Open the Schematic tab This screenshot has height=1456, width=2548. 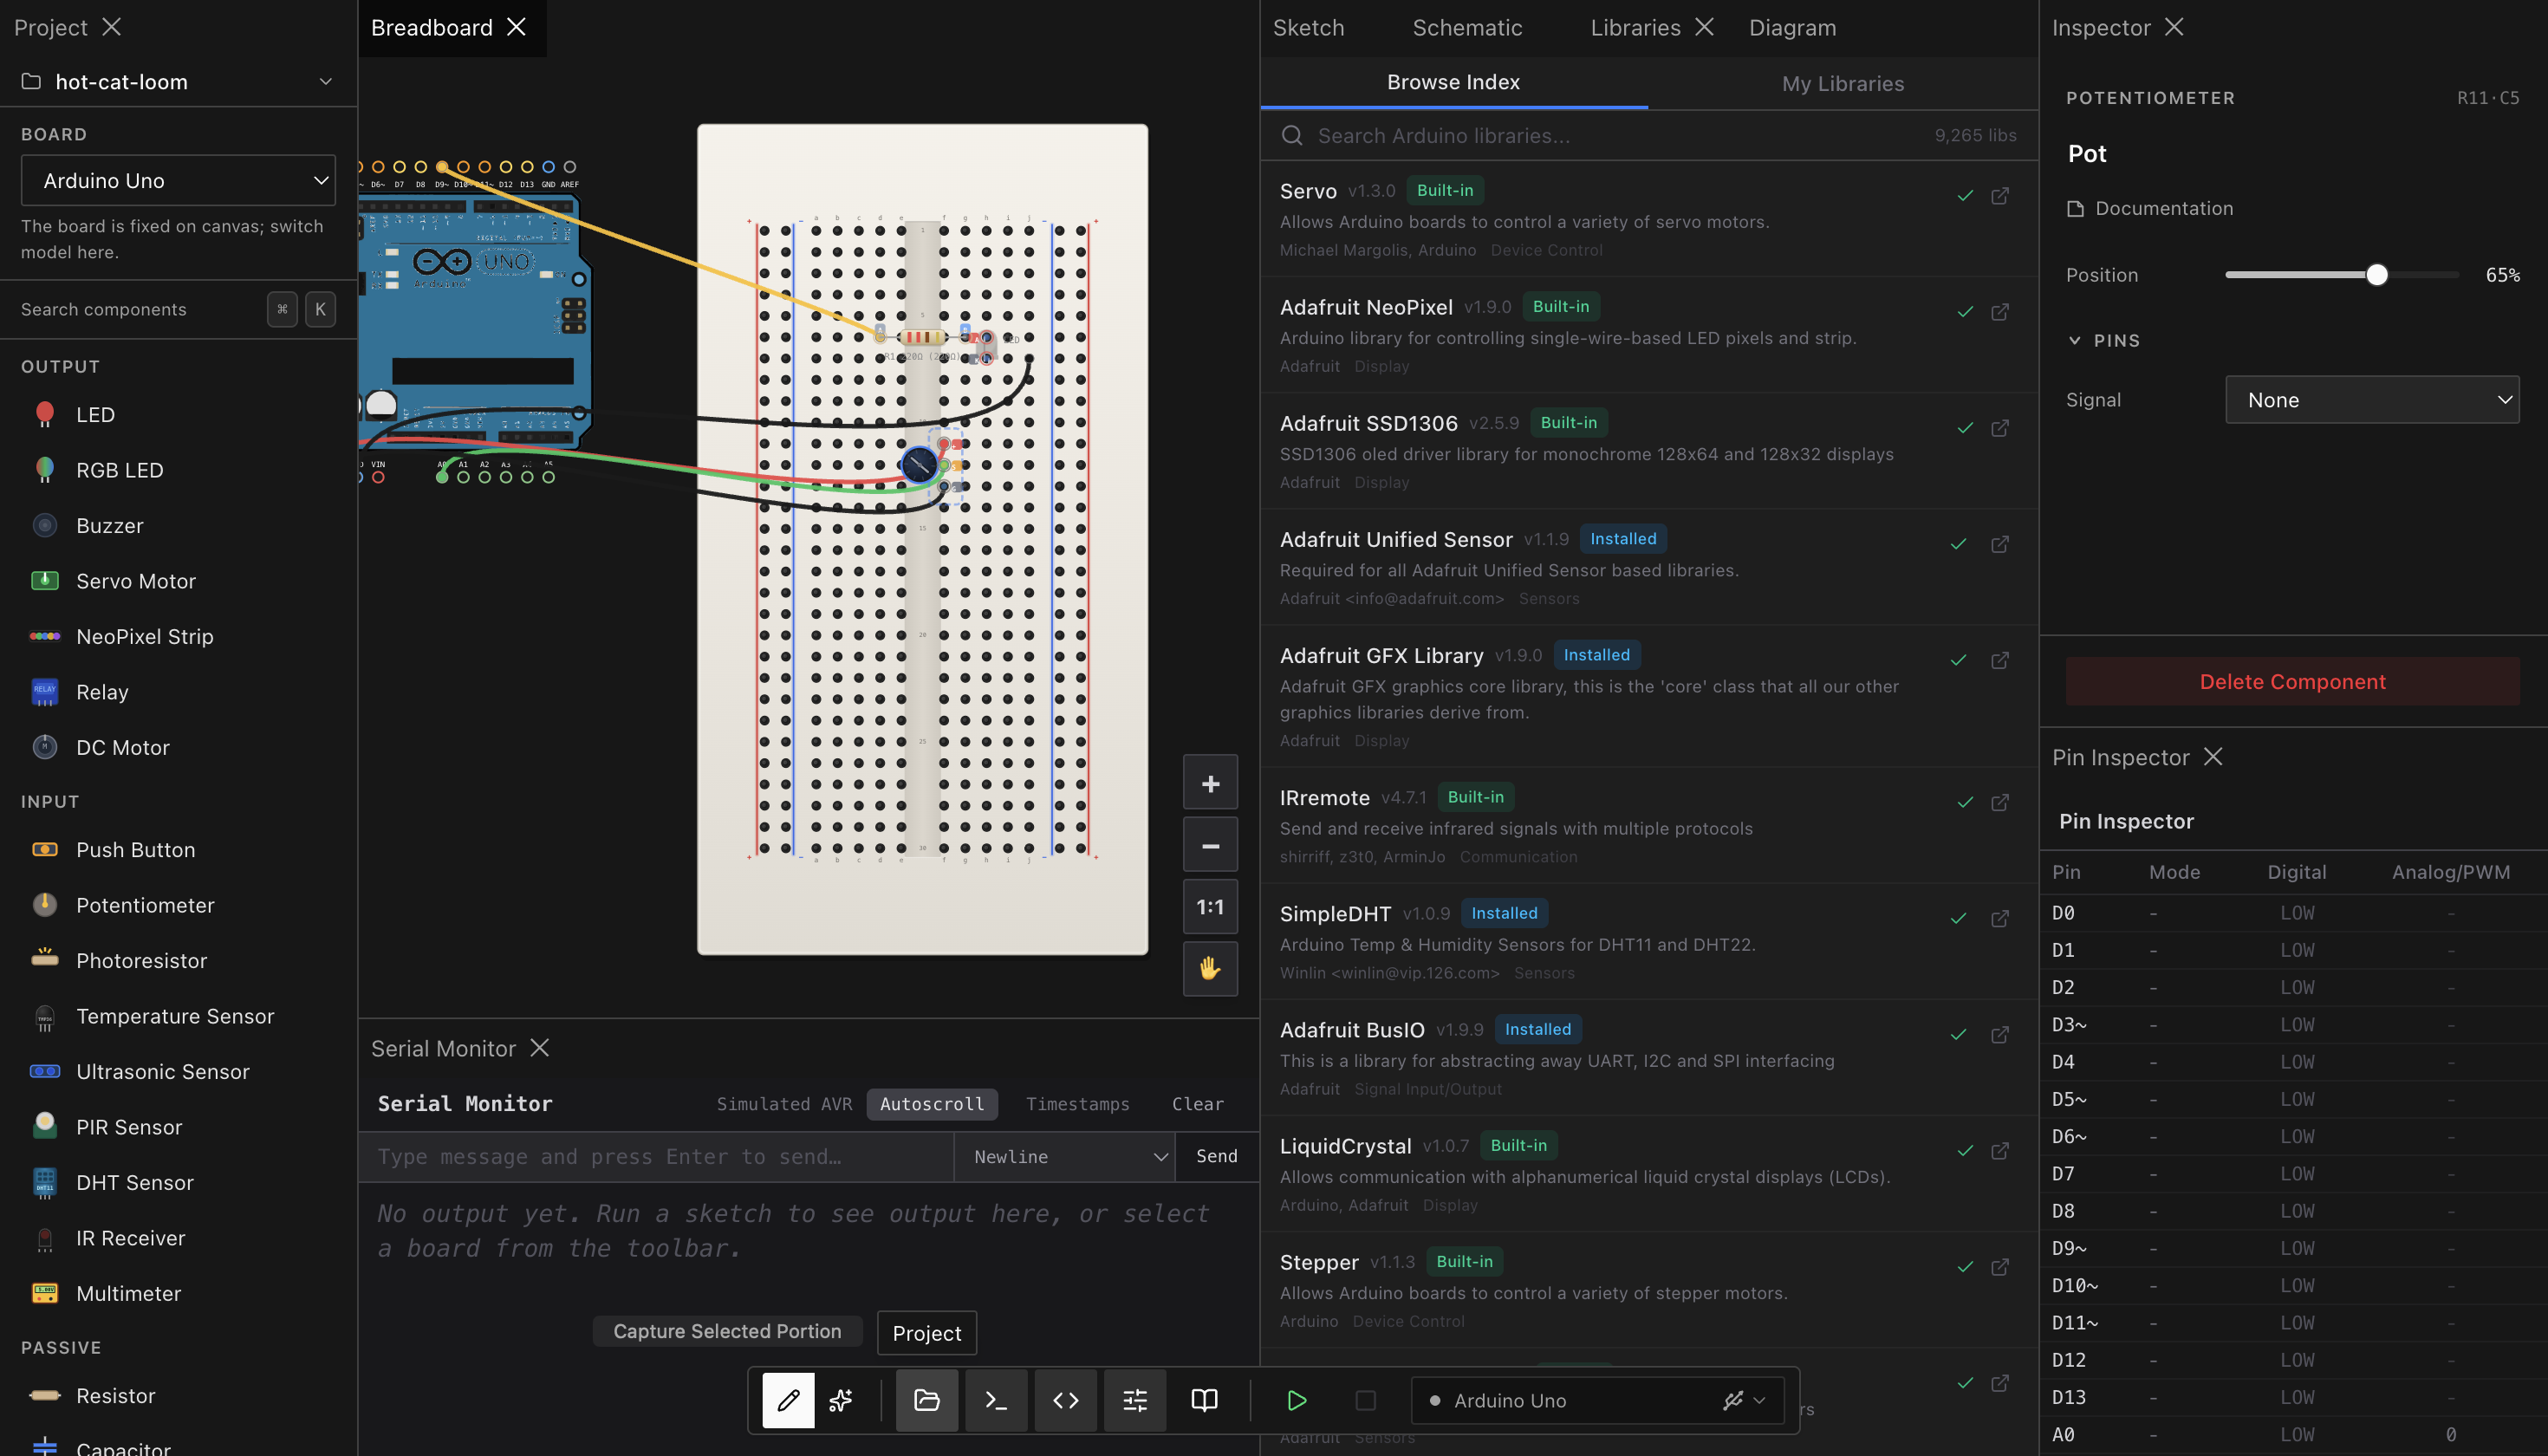coord(1467,28)
